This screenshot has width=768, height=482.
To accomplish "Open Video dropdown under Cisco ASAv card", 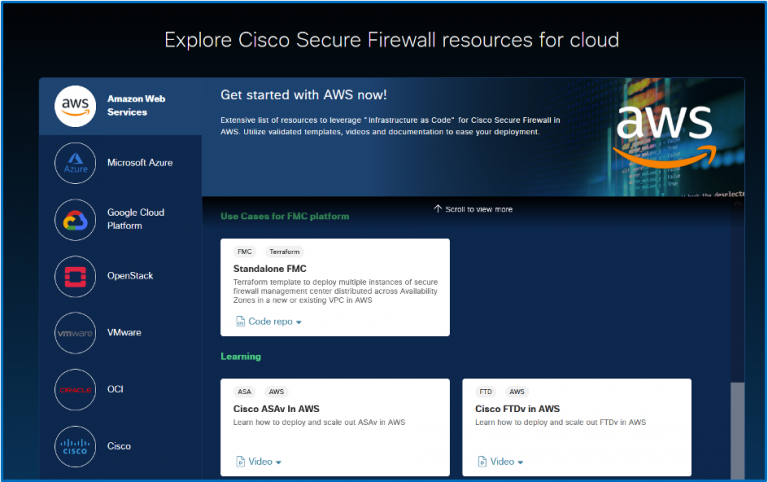I will 278,462.
